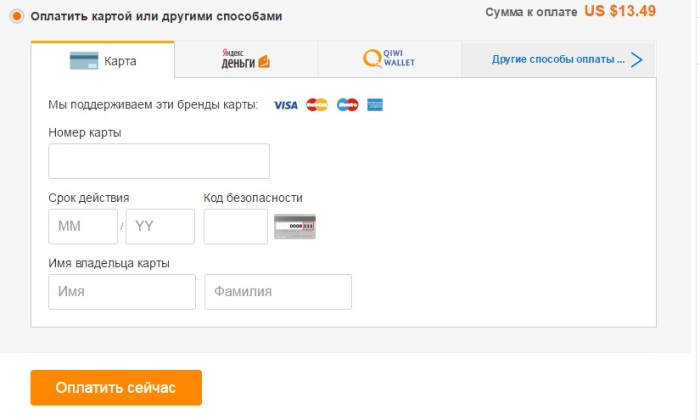700x420 pixels.
Task: Click the 'Фамилия' cardholder surname field
Action: click(278, 292)
